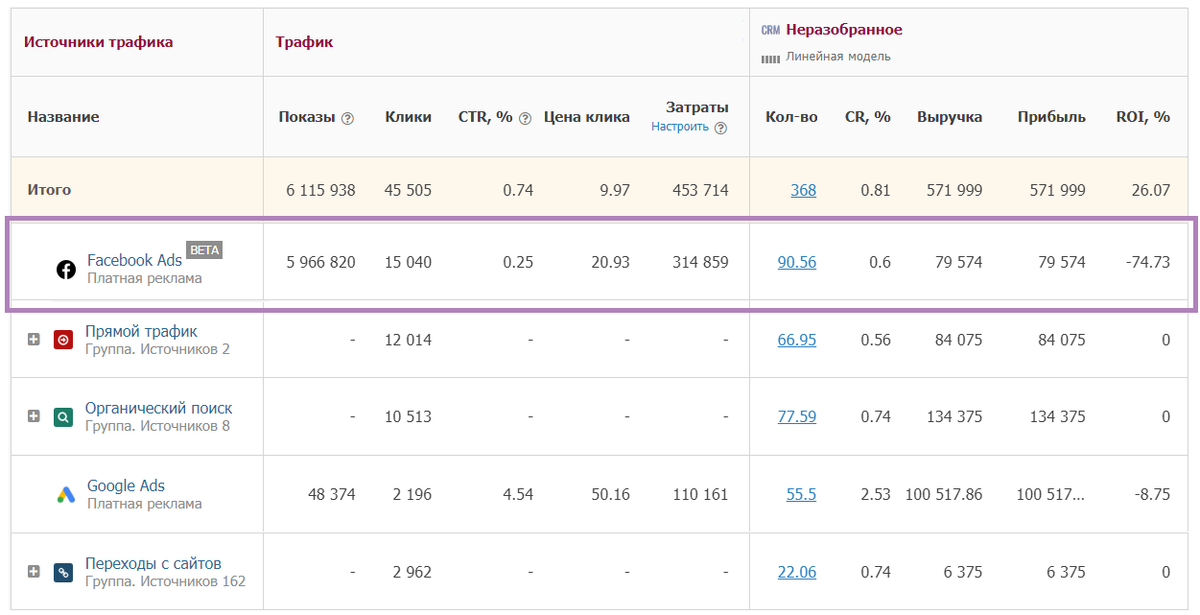Open Facebook Ads count link 90.56
The width and height of the screenshot is (1200, 615).
click(797, 263)
